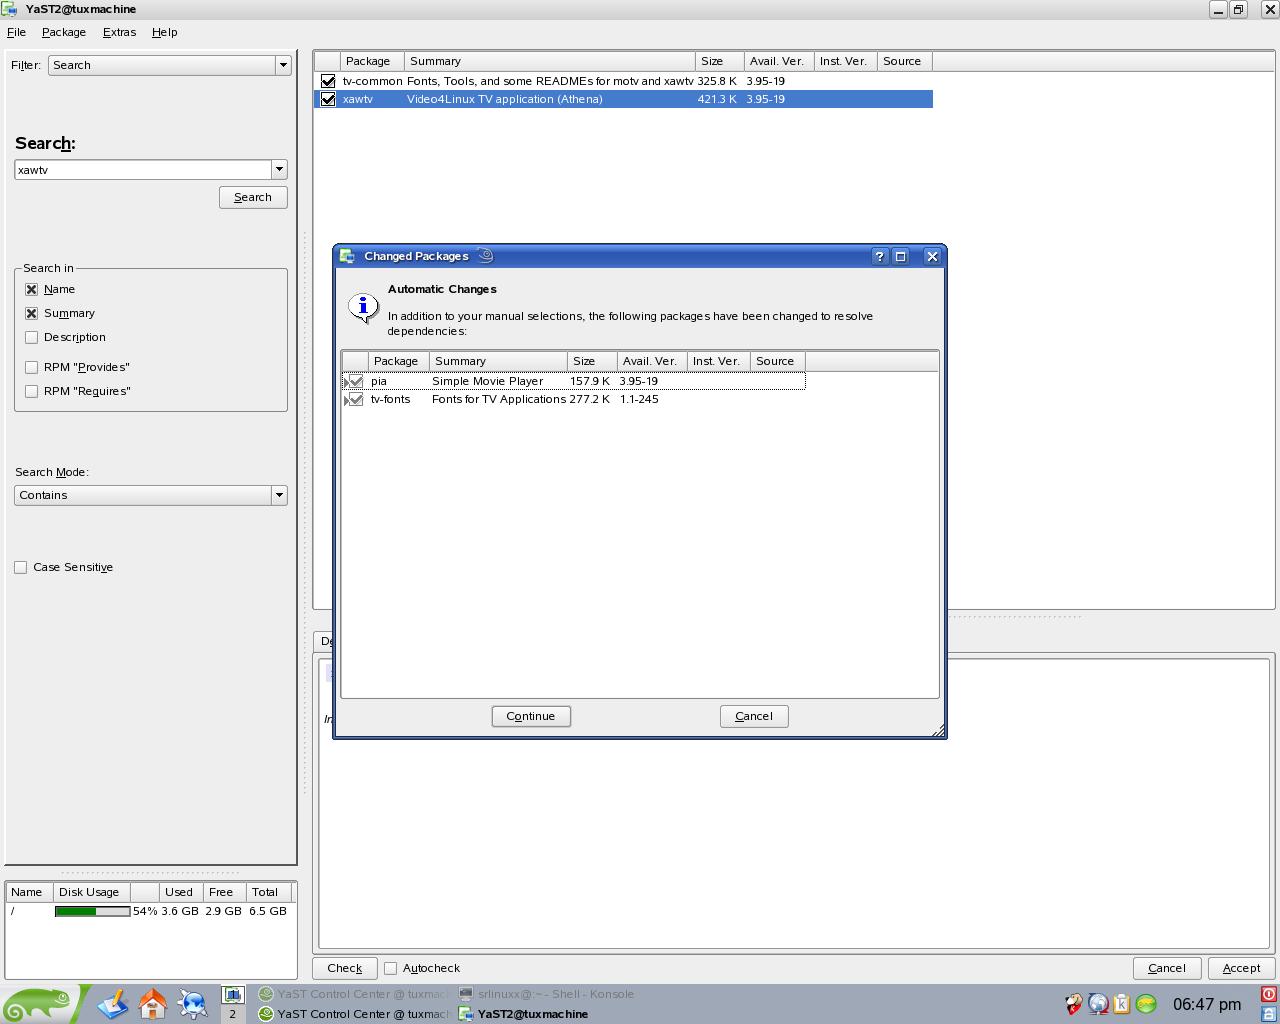Click the Search button
1280x1024 pixels.
tap(253, 197)
